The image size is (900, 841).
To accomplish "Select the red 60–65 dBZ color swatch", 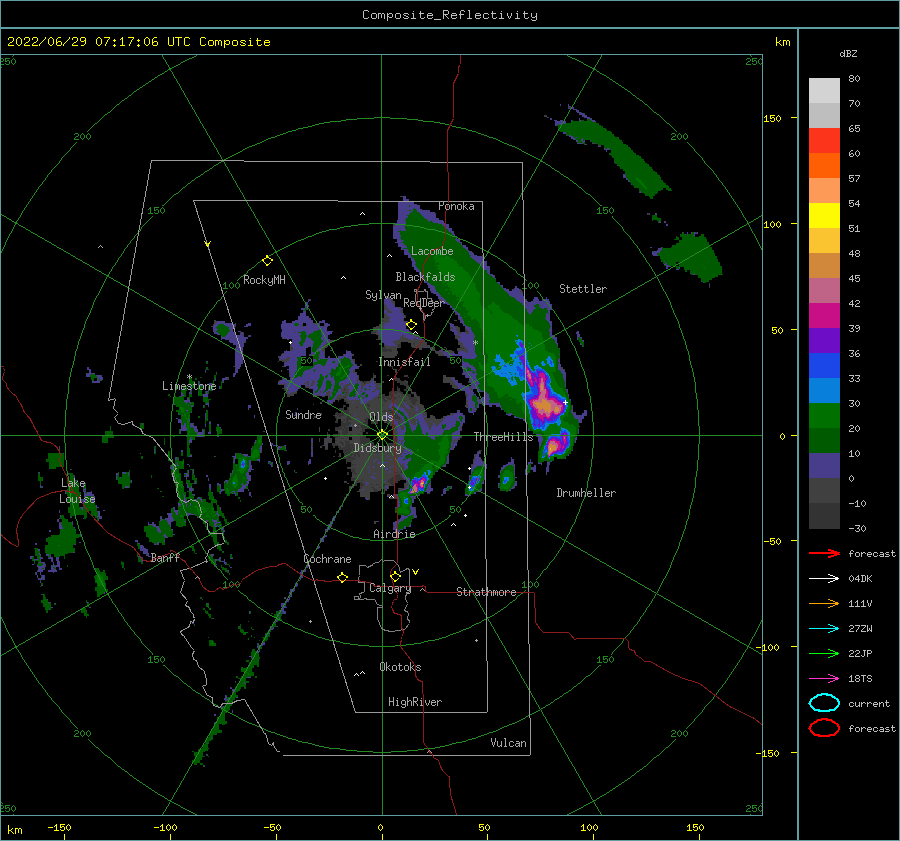I will tap(824, 141).
